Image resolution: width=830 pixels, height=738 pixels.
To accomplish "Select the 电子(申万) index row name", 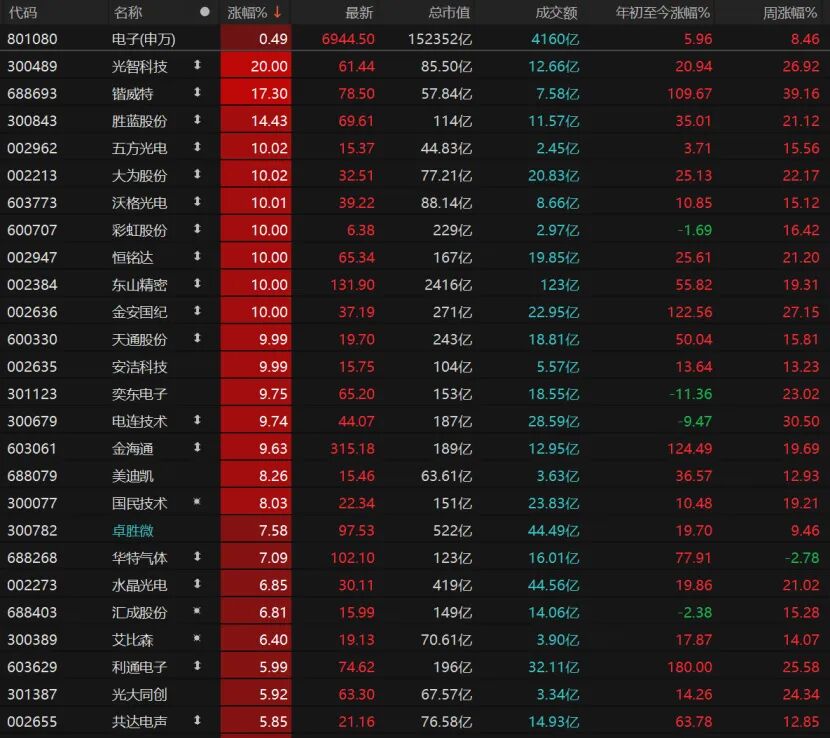I will [x=143, y=39].
